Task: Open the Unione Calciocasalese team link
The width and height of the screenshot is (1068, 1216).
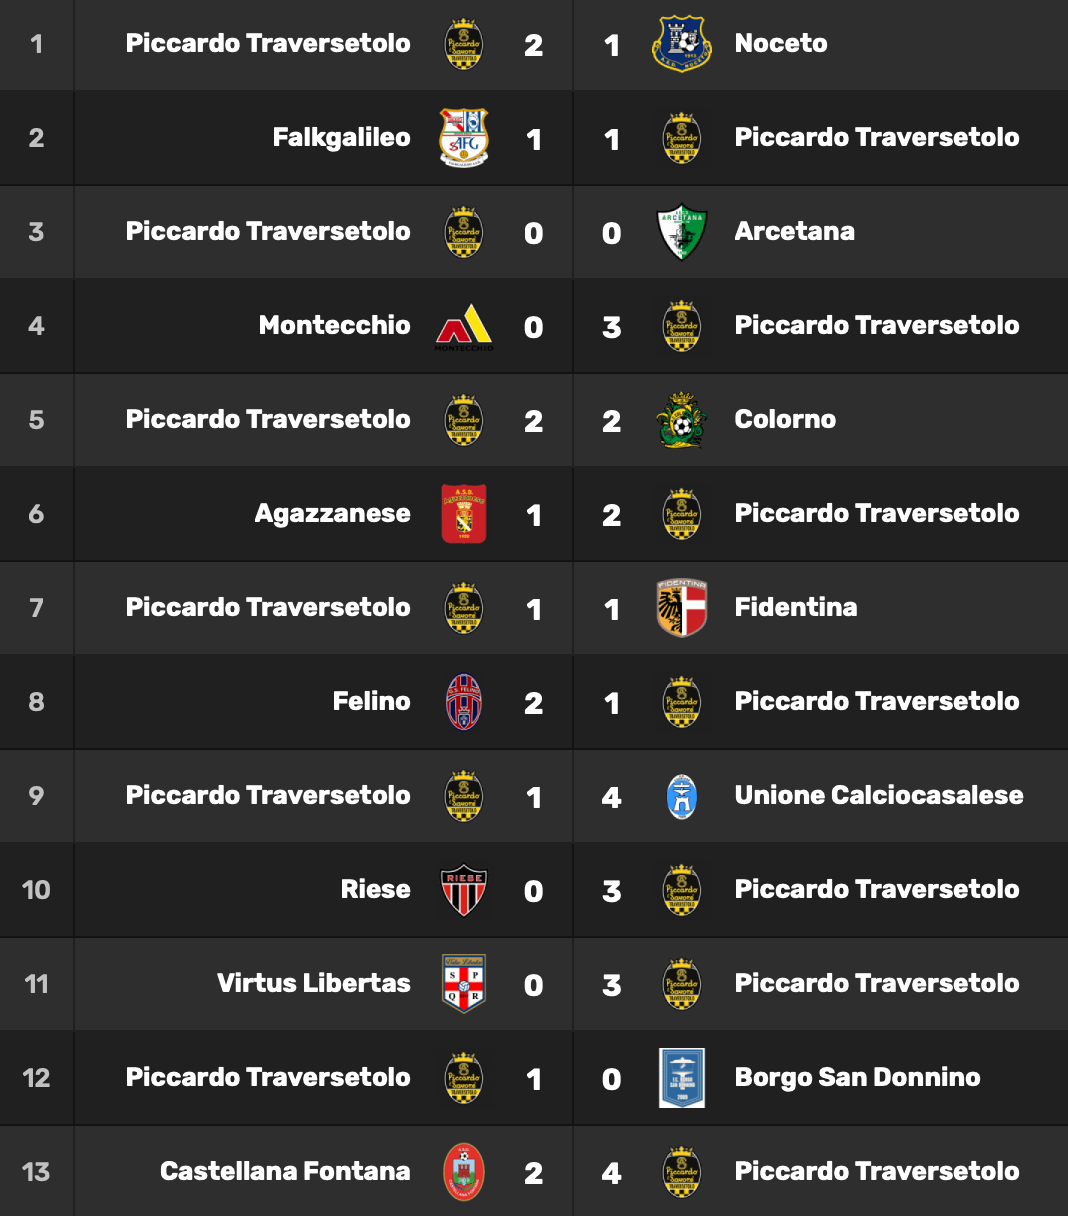Action: tap(879, 795)
